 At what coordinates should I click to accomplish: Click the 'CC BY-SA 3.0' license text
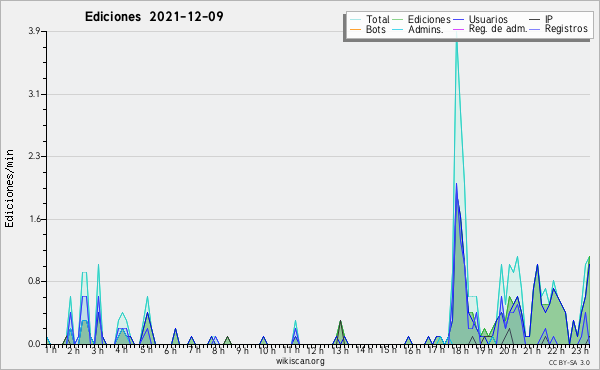pyautogui.click(x=569, y=362)
